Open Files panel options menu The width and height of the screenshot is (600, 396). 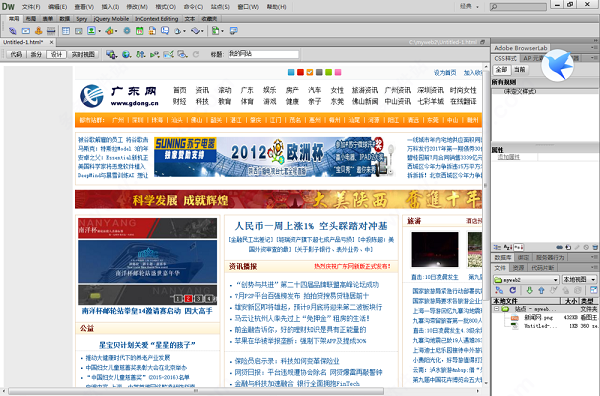[594, 267]
